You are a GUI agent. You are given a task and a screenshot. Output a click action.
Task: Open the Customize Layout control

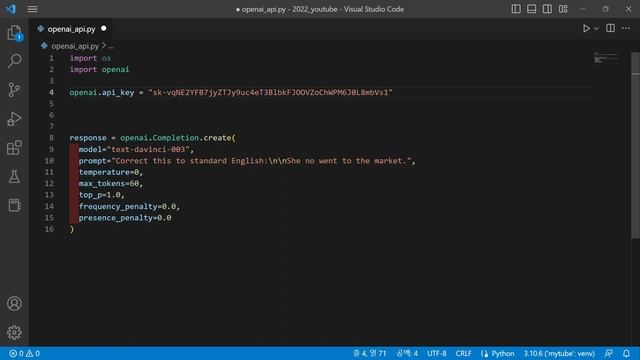pyautogui.click(x=563, y=9)
